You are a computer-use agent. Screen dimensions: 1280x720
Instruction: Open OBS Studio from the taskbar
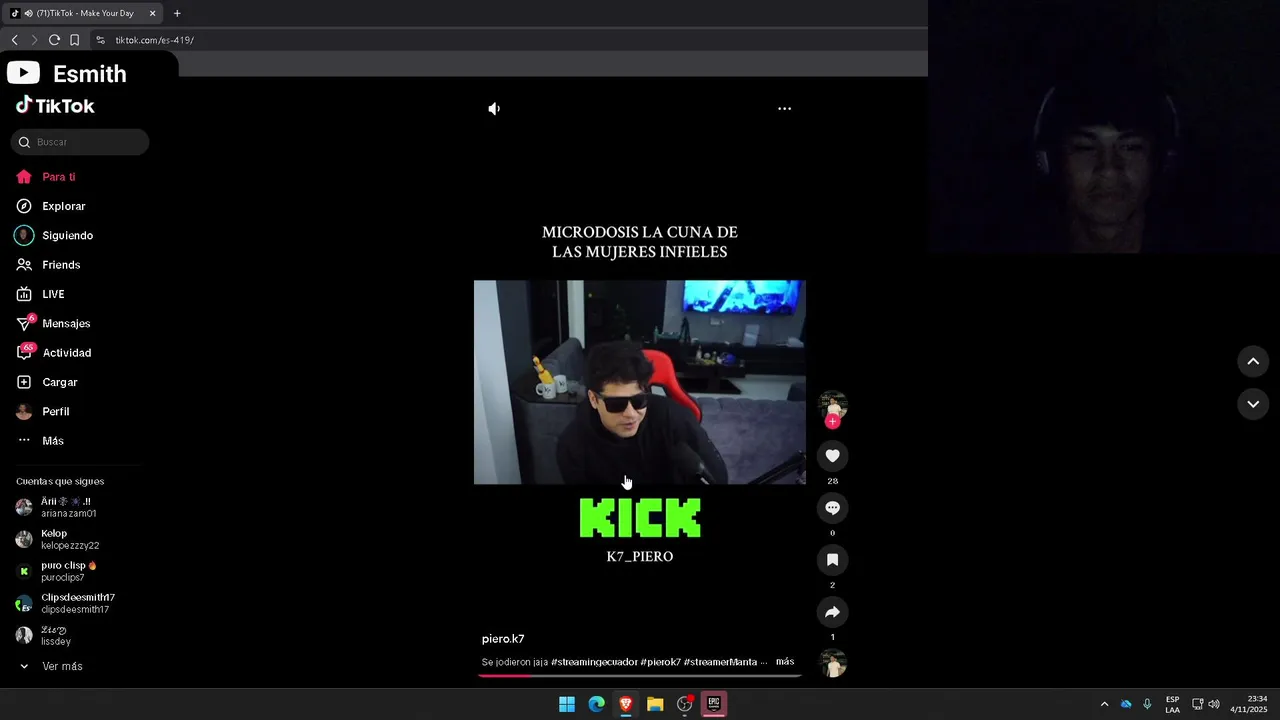pos(685,704)
